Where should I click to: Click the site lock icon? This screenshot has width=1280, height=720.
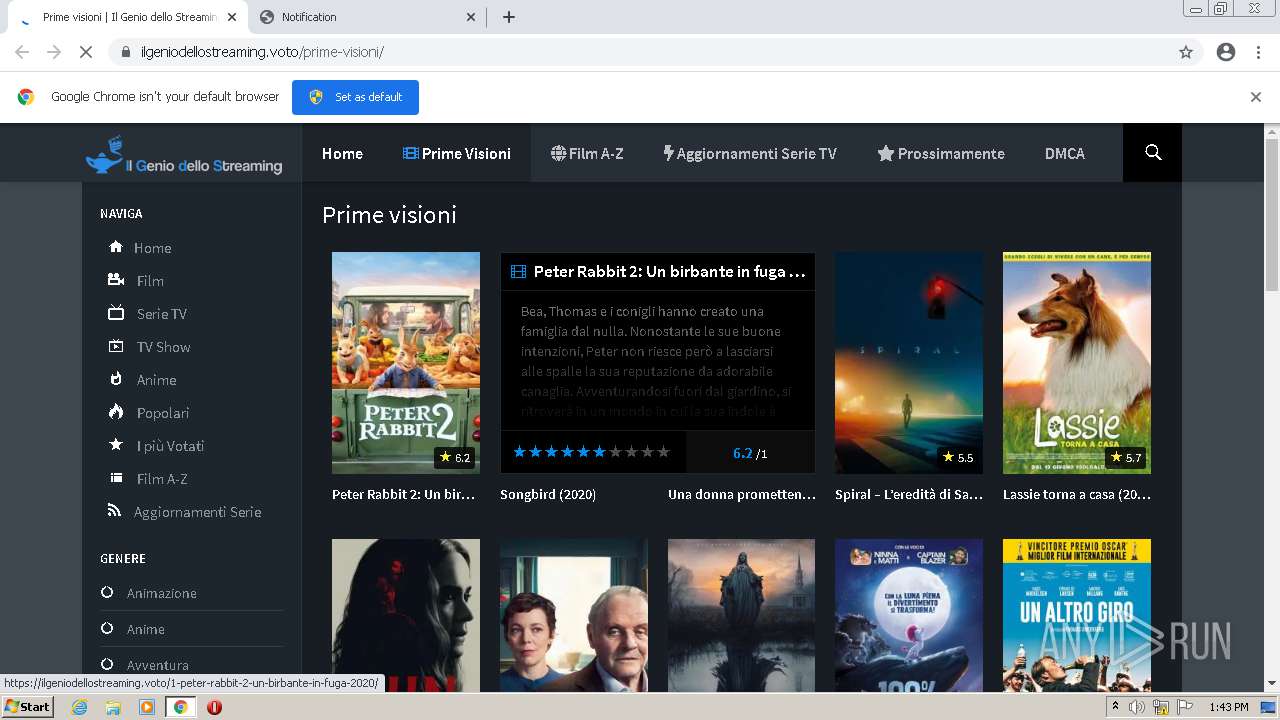[126, 52]
